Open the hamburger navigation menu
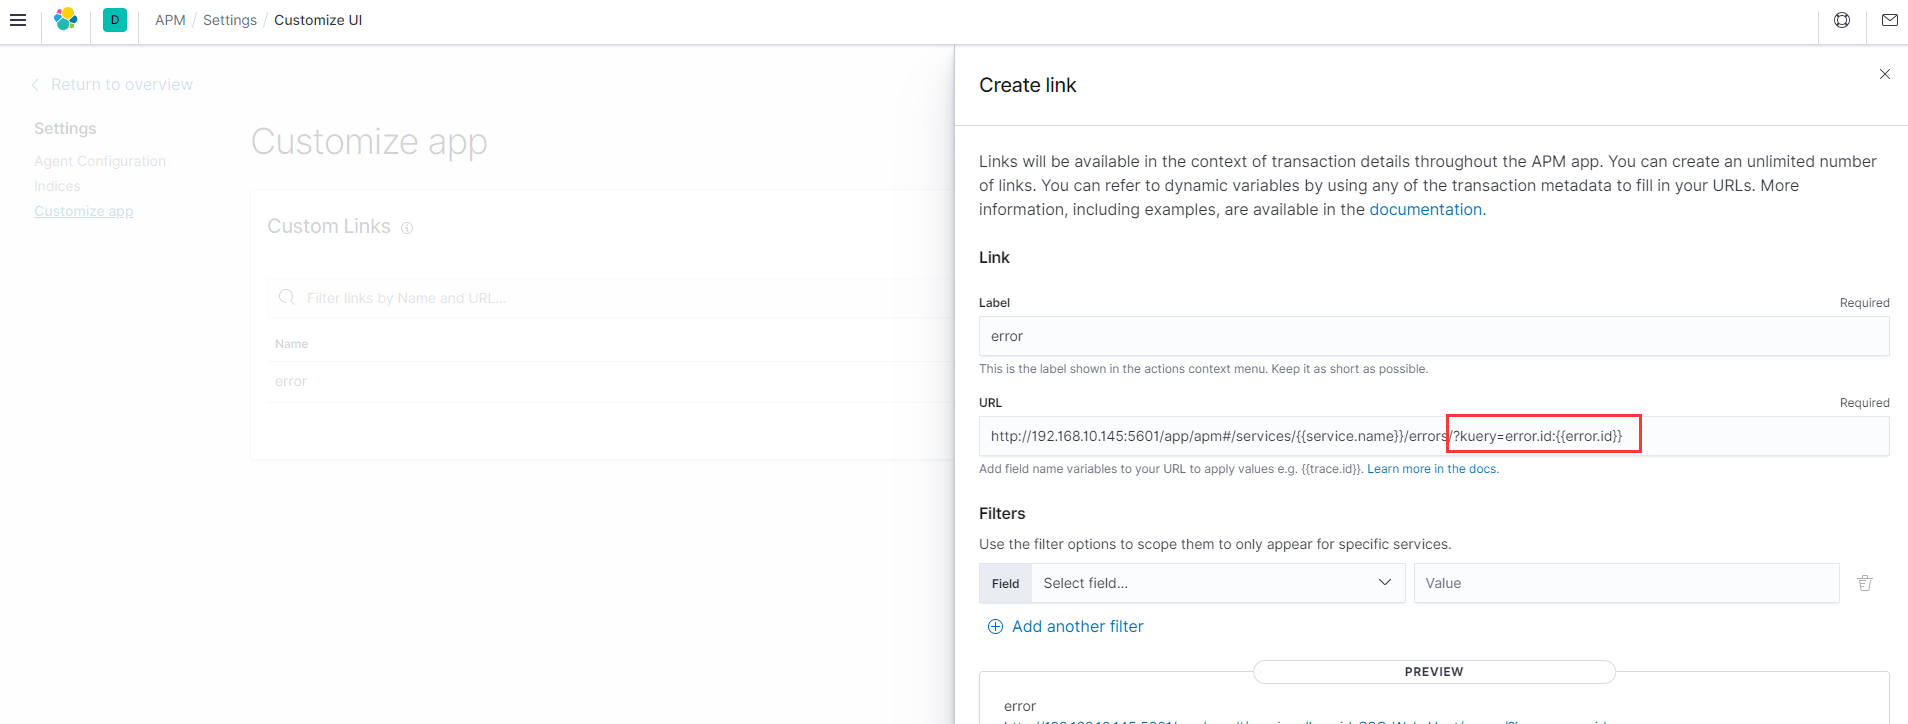Screen dimensions: 1908x724 [18, 20]
